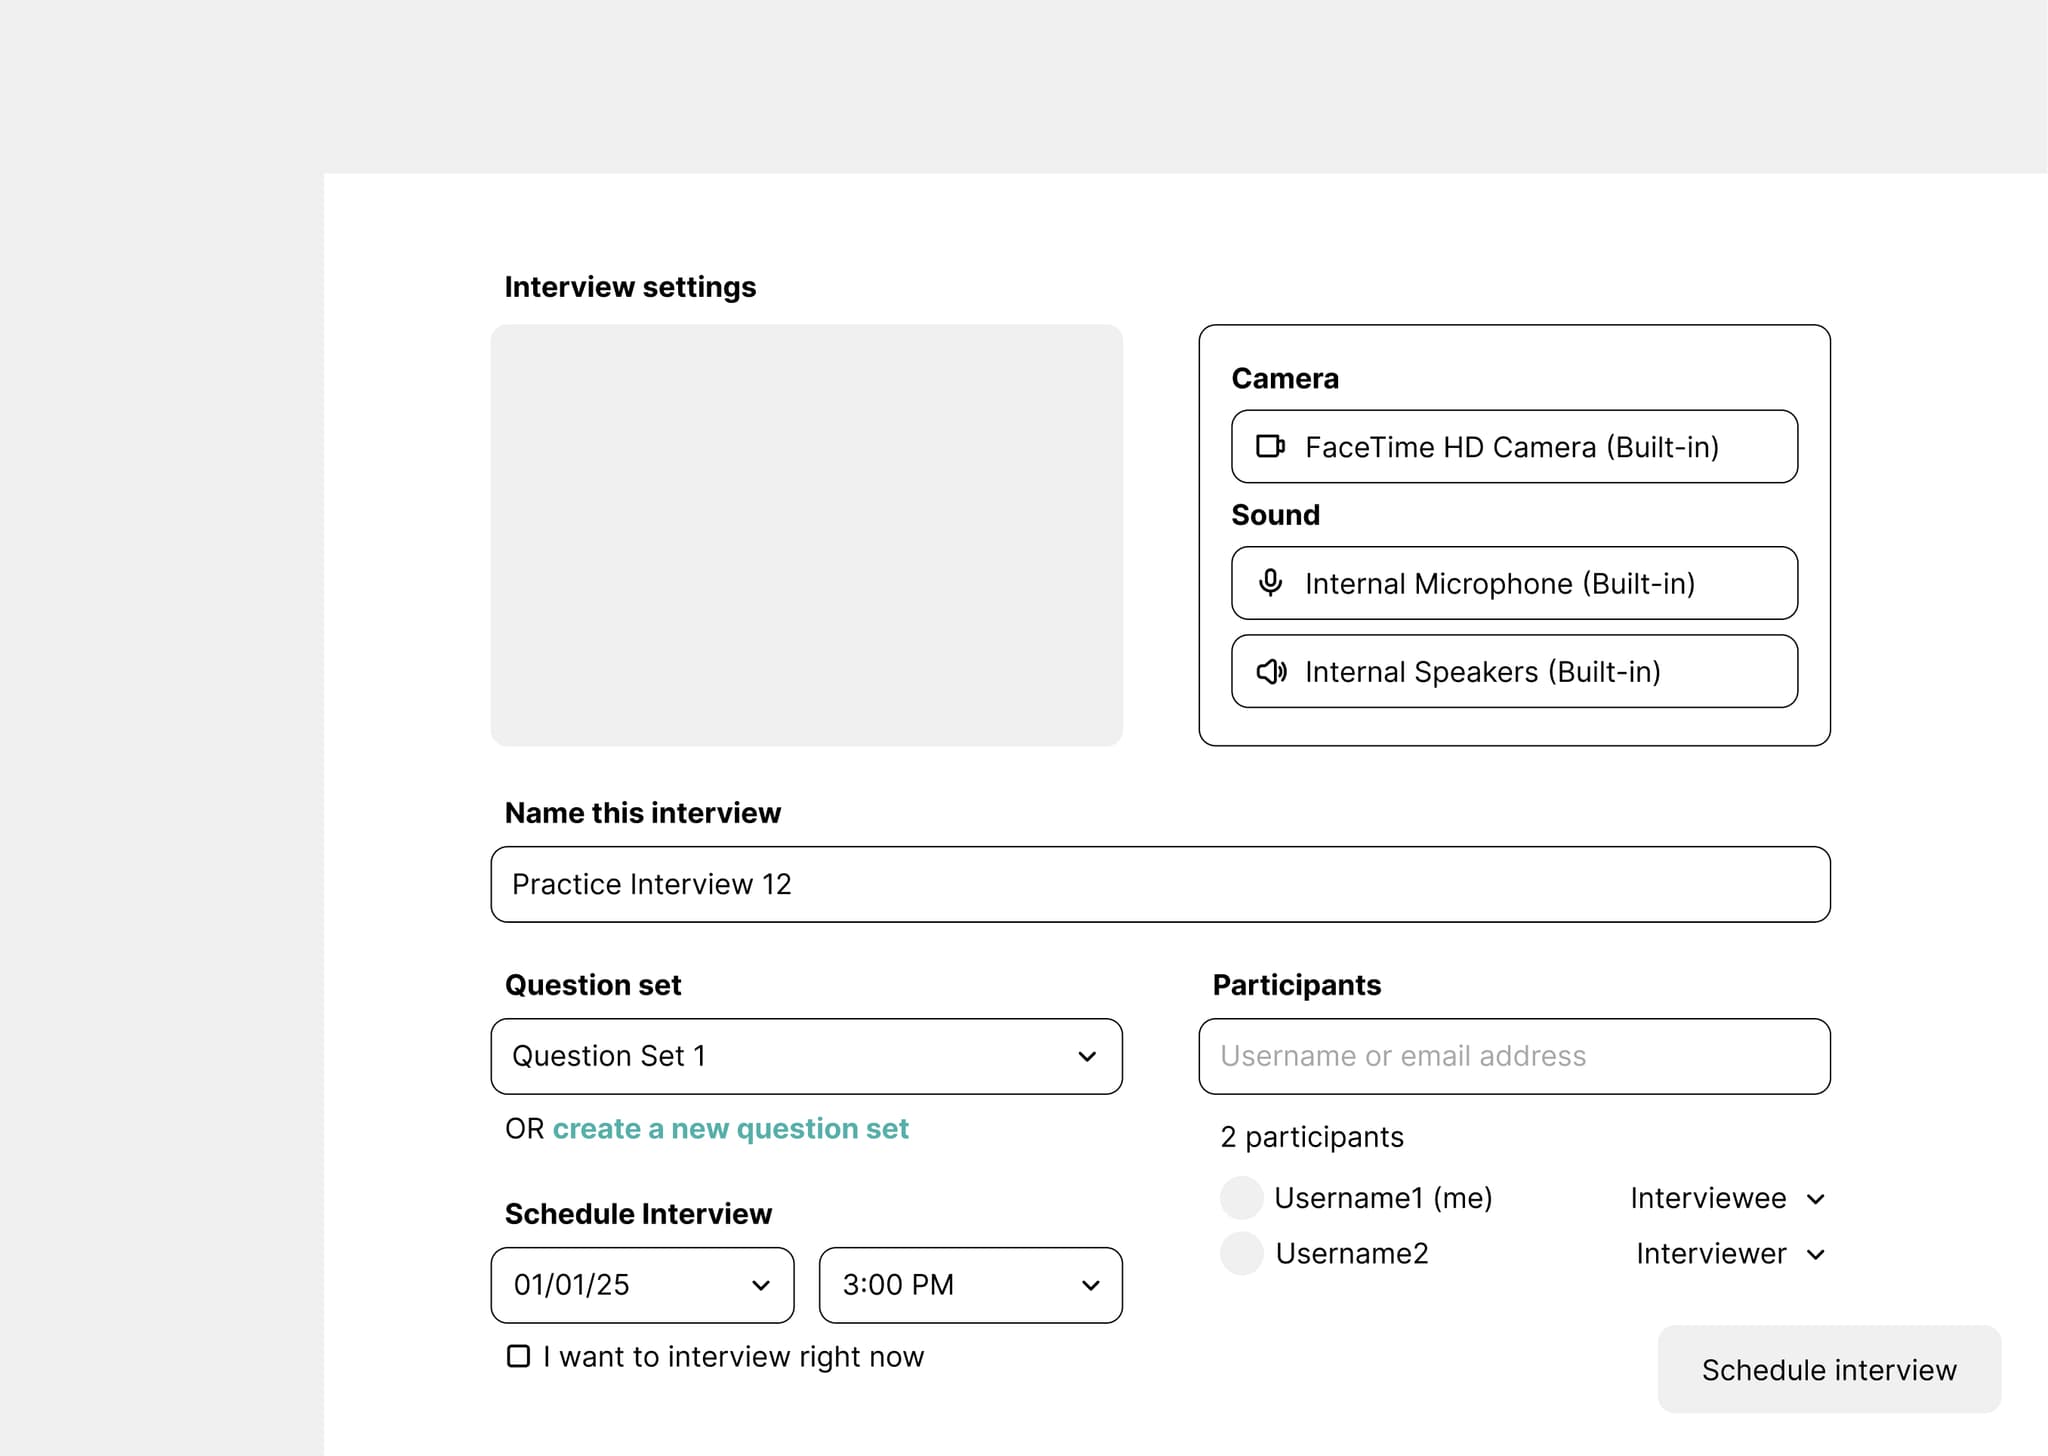Screen dimensions: 2048x1456
Task: Open the Question Set 1 dropdown
Action: pos(806,1056)
